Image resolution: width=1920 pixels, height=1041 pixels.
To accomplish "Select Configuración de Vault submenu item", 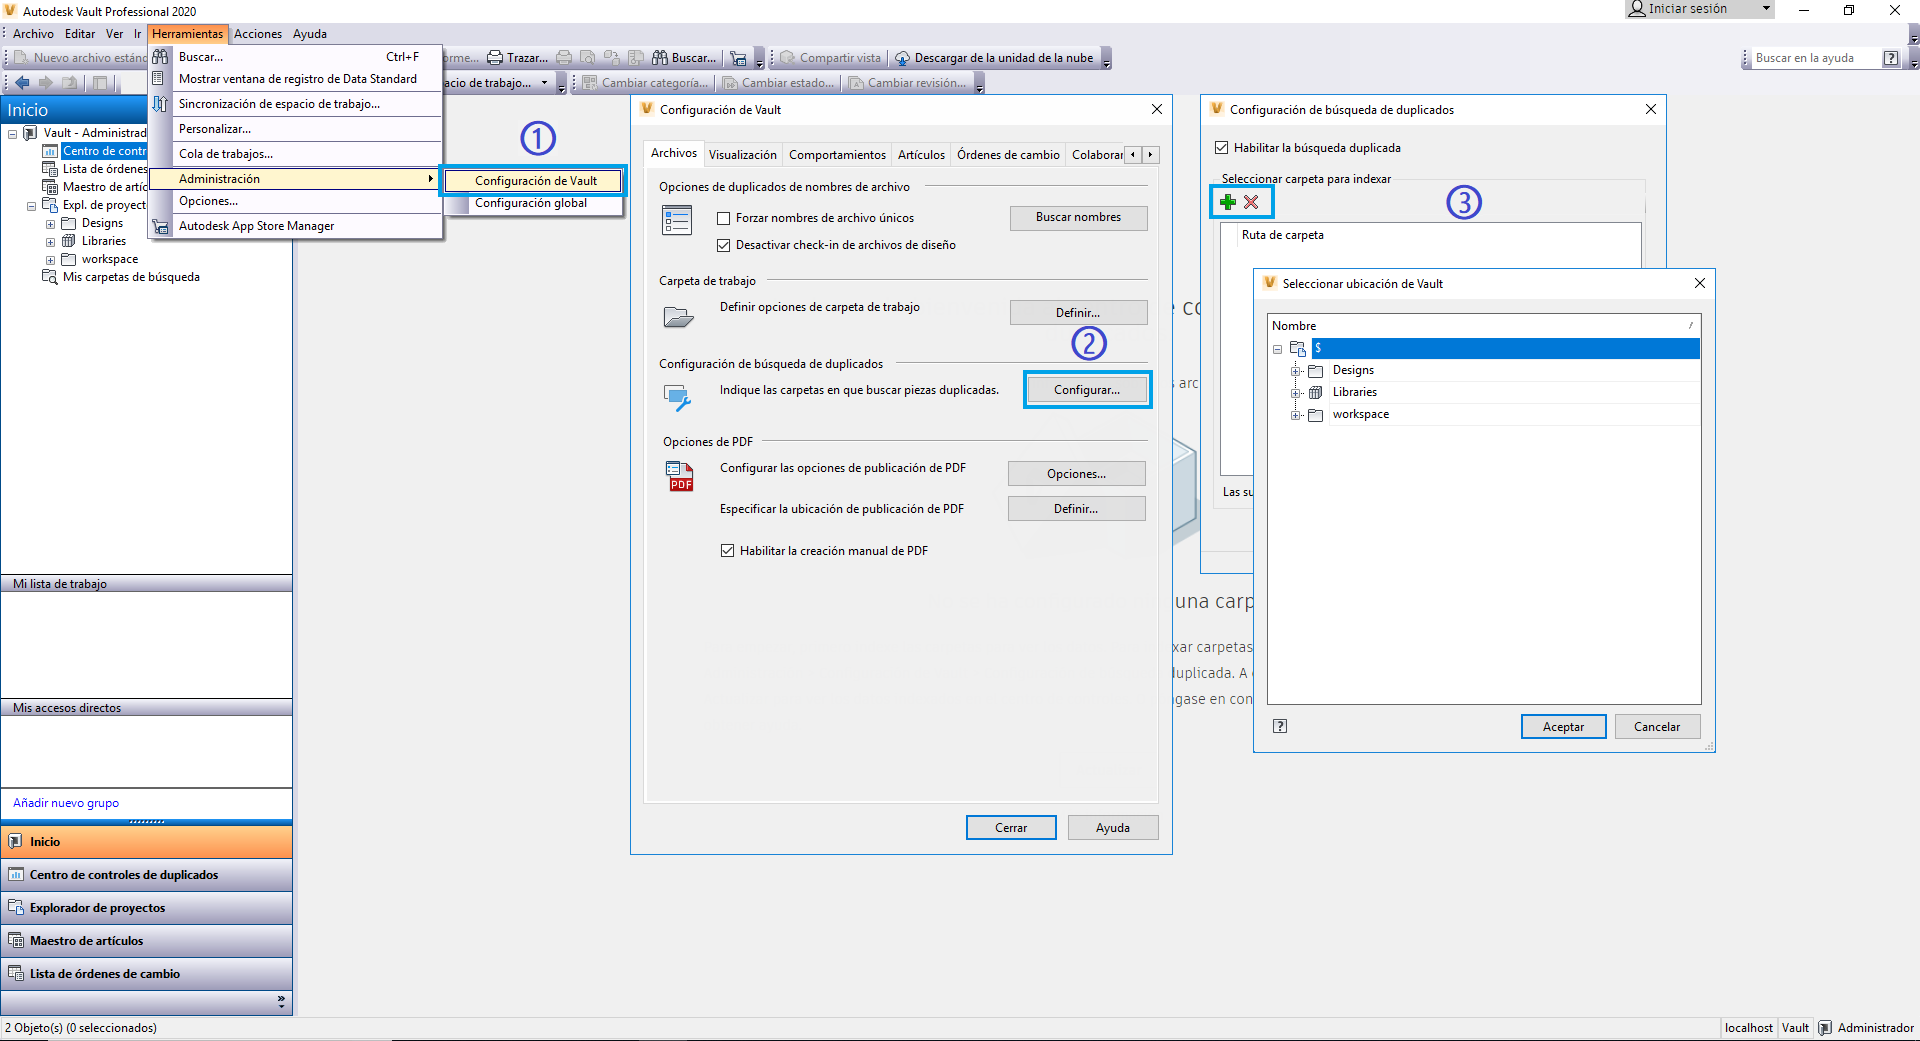I will (535, 181).
